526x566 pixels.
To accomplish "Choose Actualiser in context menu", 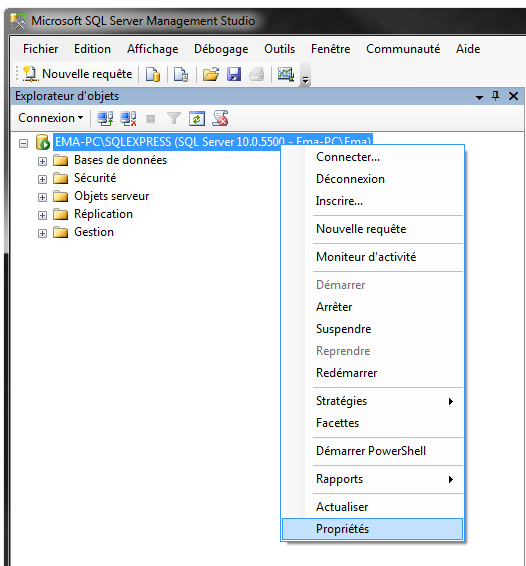I will click(x=372, y=507).
